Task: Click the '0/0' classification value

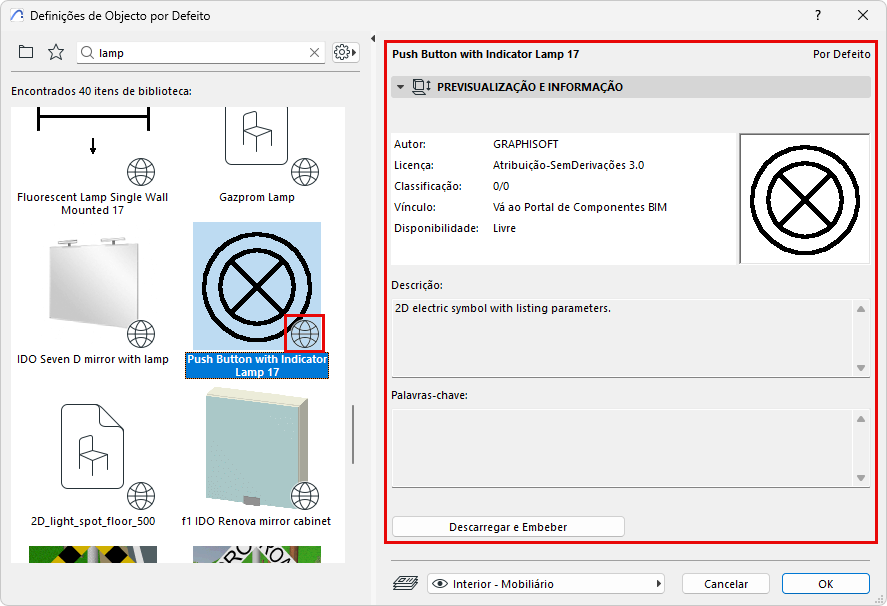Action: tap(501, 186)
